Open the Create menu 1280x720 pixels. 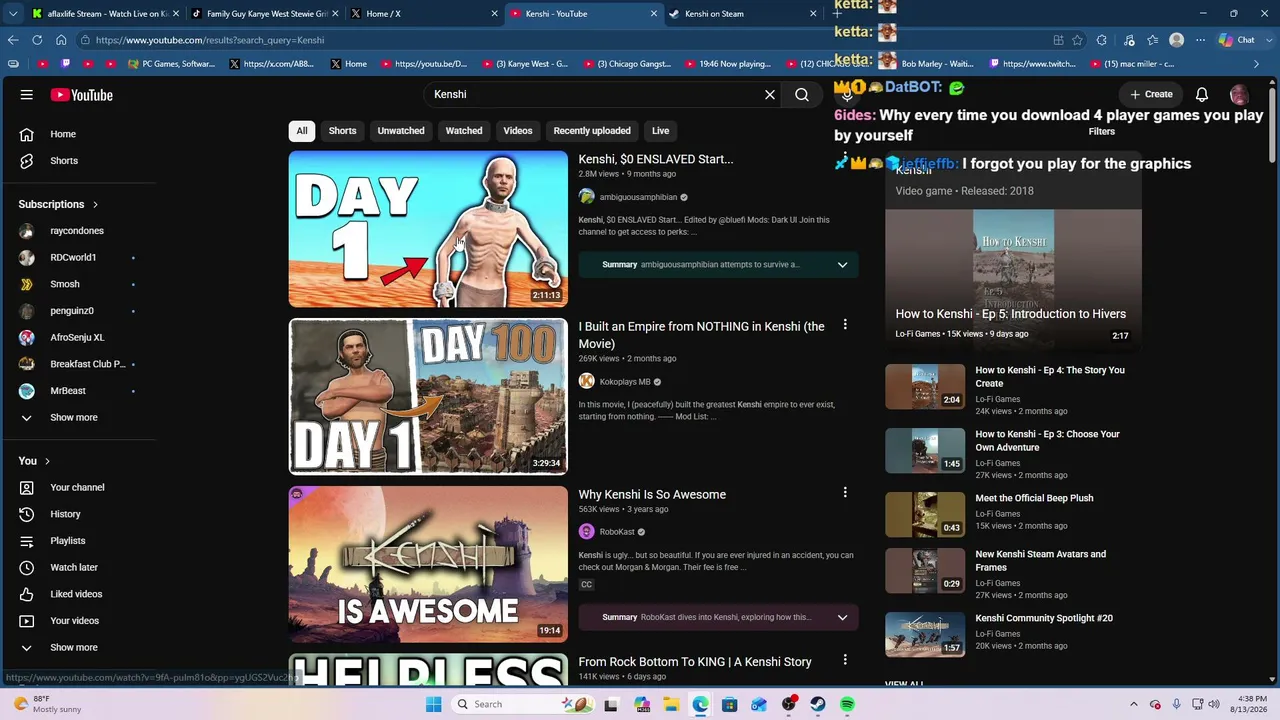pos(1151,95)
